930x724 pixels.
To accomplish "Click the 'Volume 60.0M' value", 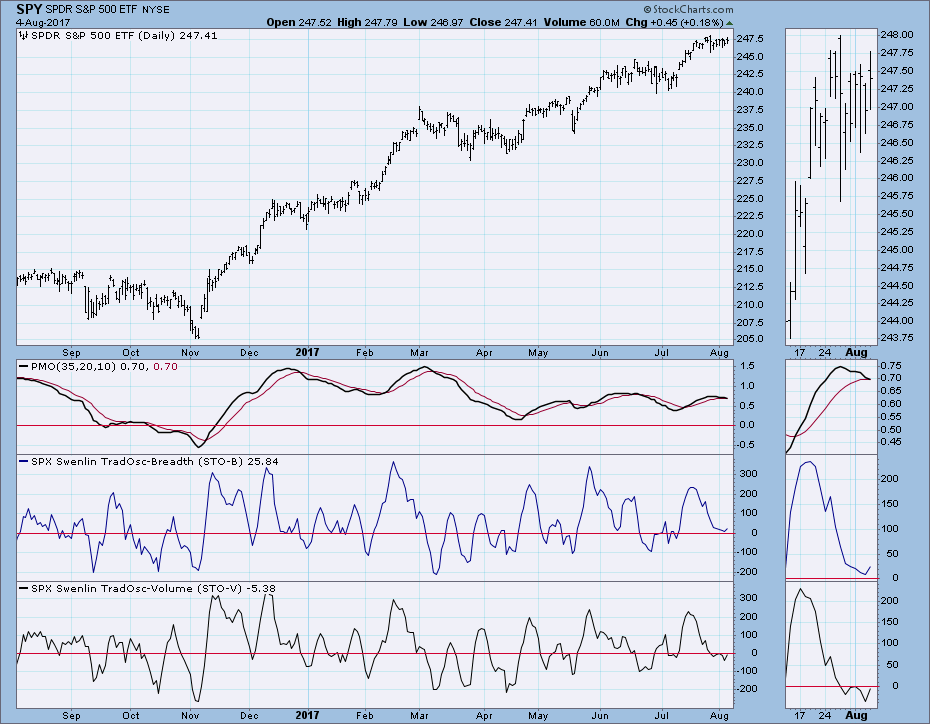I will (581, 22).
